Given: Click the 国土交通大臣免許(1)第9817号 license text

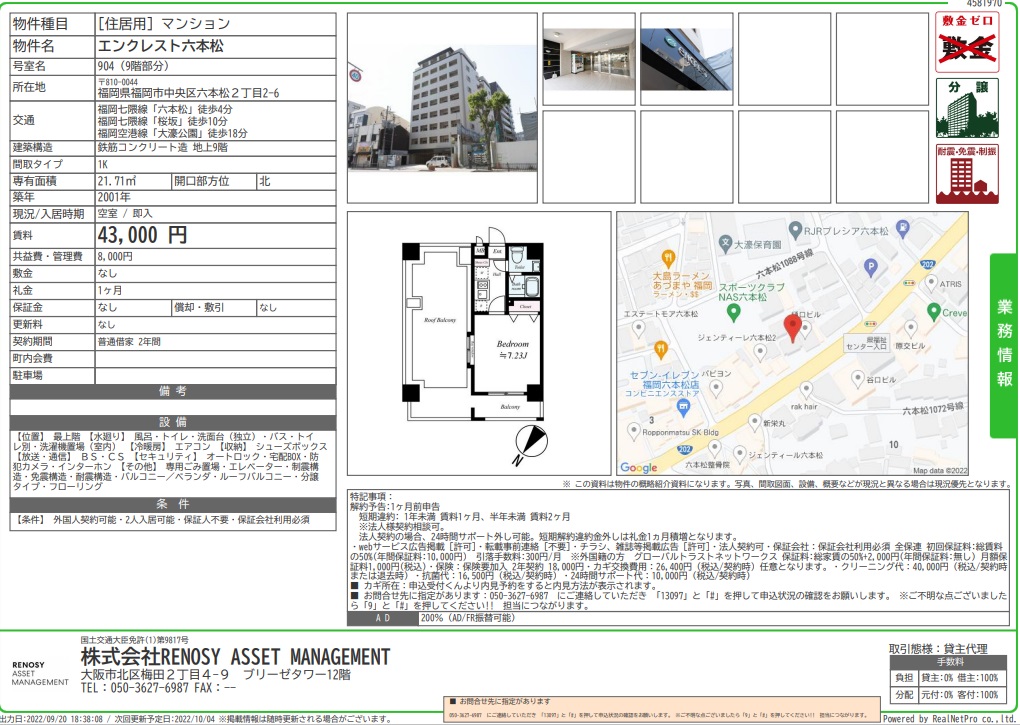Looking at the screenshot, I should [x=135, y=640].
